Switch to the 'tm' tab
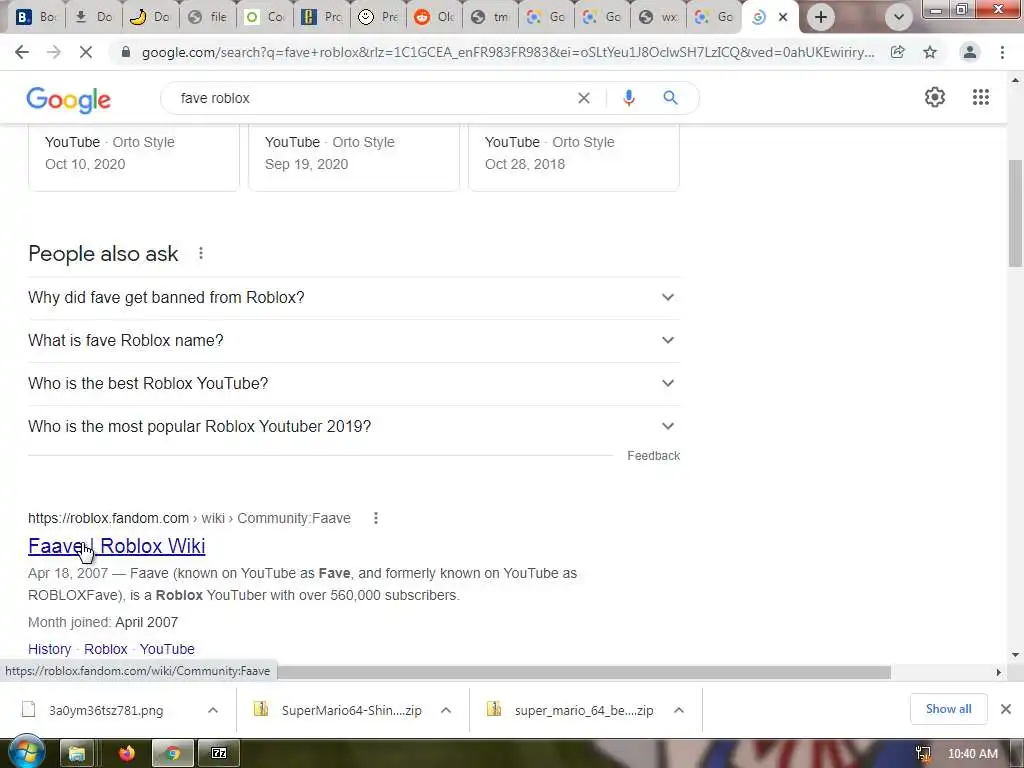 491,18
